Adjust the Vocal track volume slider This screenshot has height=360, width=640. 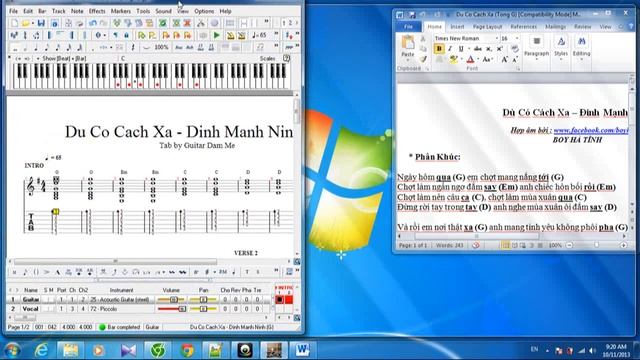pos(171,309)
